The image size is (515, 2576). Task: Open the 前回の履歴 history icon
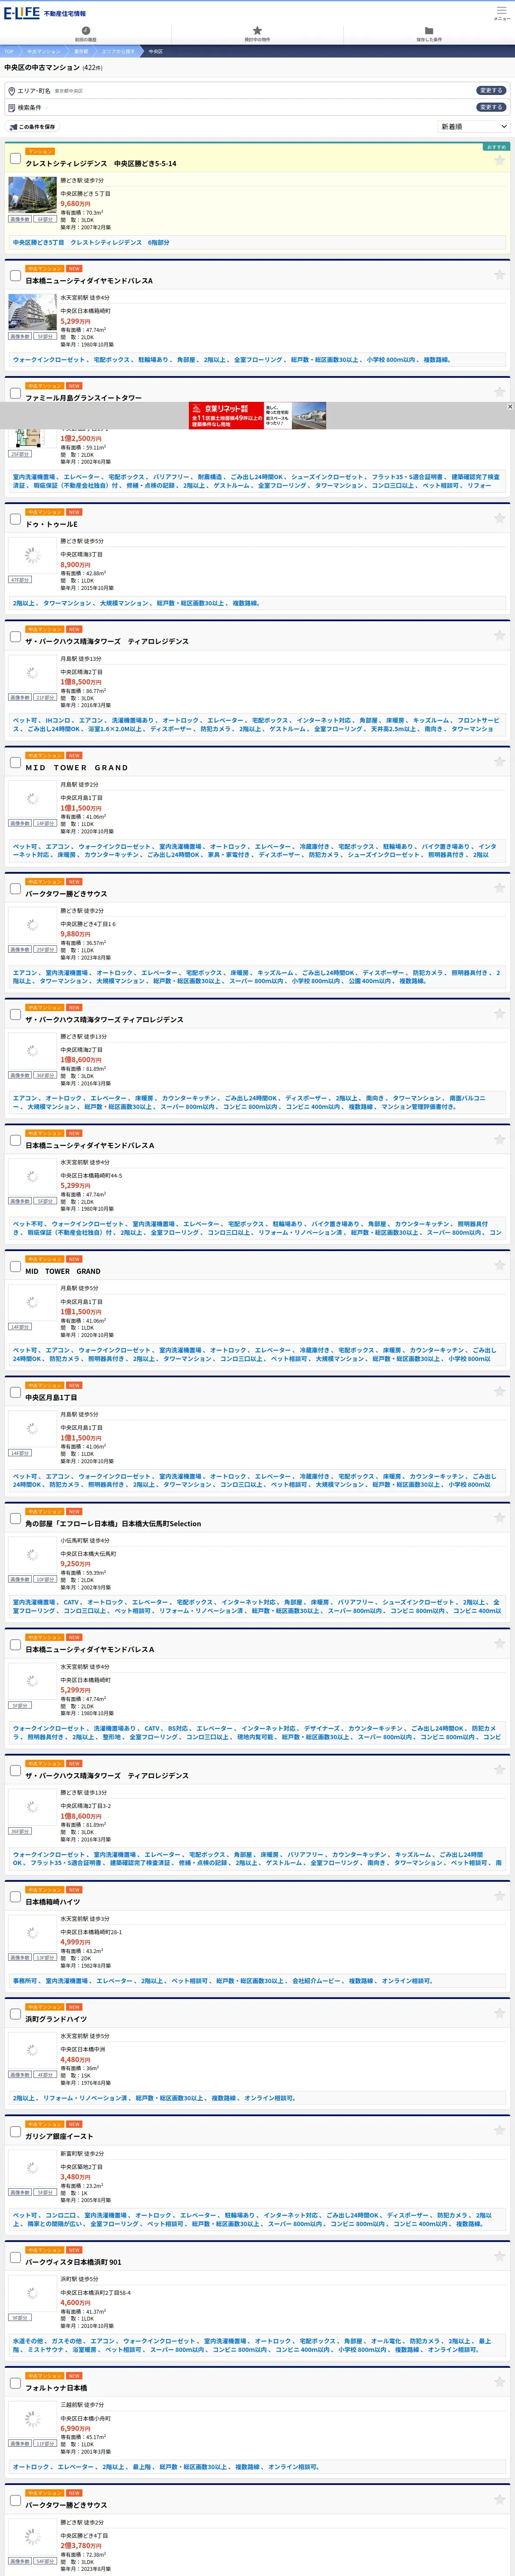[86, 30]
